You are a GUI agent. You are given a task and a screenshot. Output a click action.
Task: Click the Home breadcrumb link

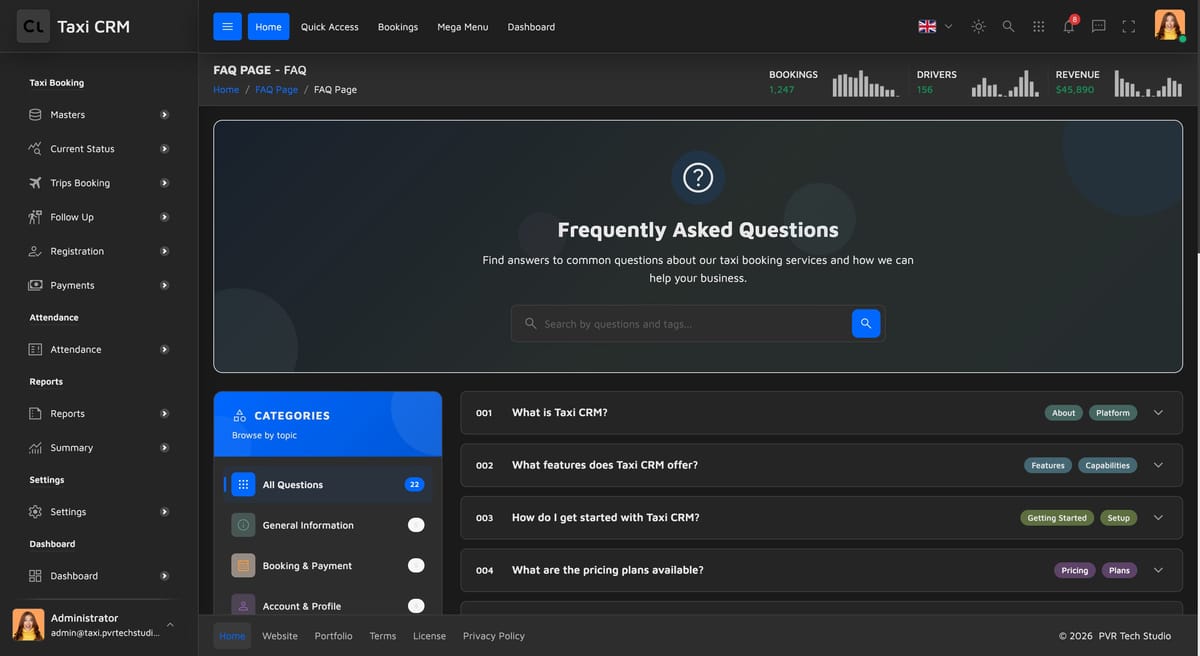(x=226, y=89)
